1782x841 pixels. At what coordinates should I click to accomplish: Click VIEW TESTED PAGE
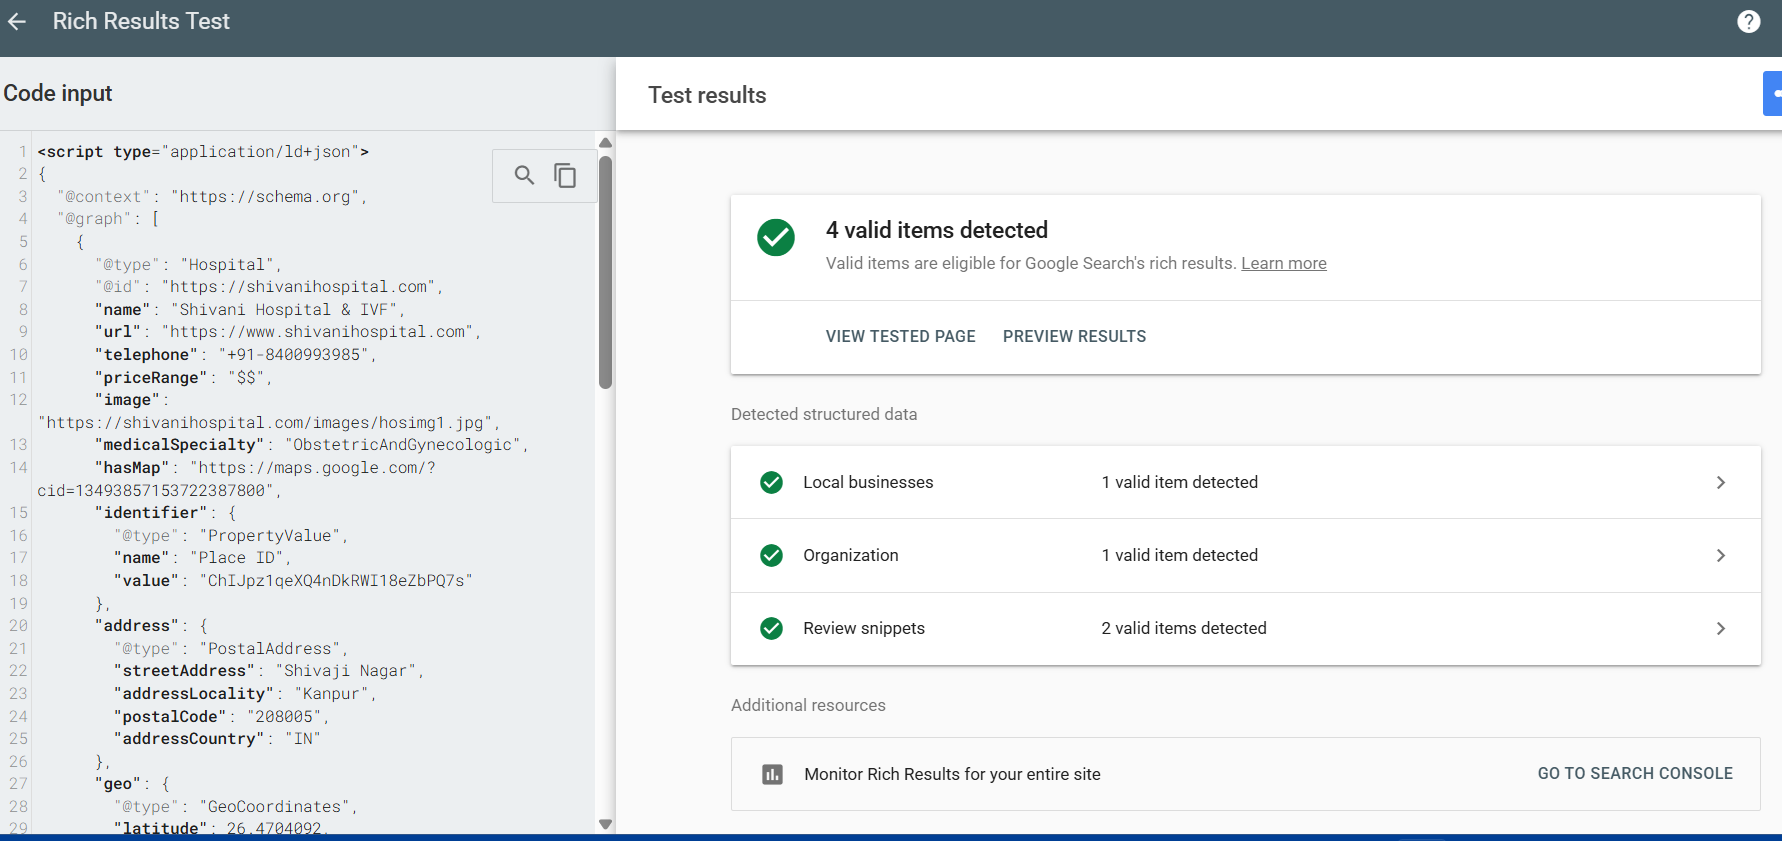(901, 336)
